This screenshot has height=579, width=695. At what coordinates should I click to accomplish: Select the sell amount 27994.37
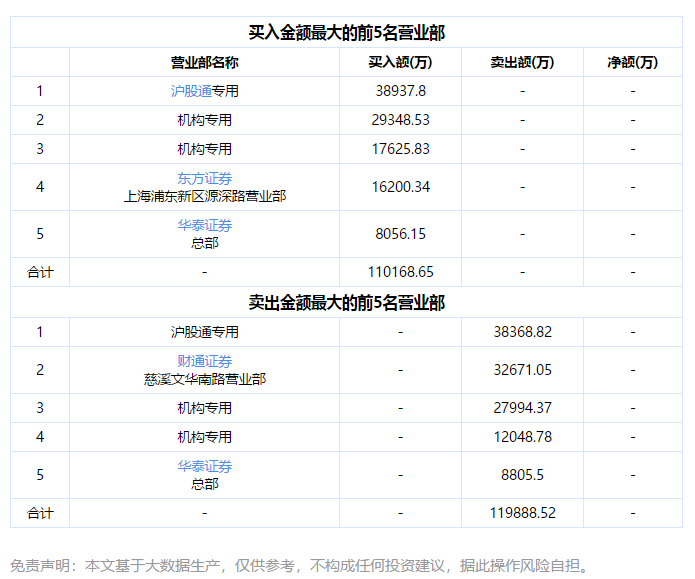523,408
